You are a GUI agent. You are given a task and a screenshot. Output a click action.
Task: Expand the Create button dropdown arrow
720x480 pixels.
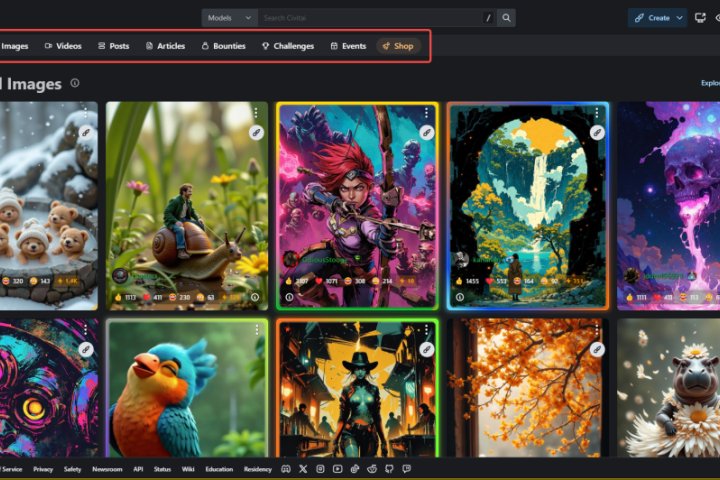click(680, 18)
